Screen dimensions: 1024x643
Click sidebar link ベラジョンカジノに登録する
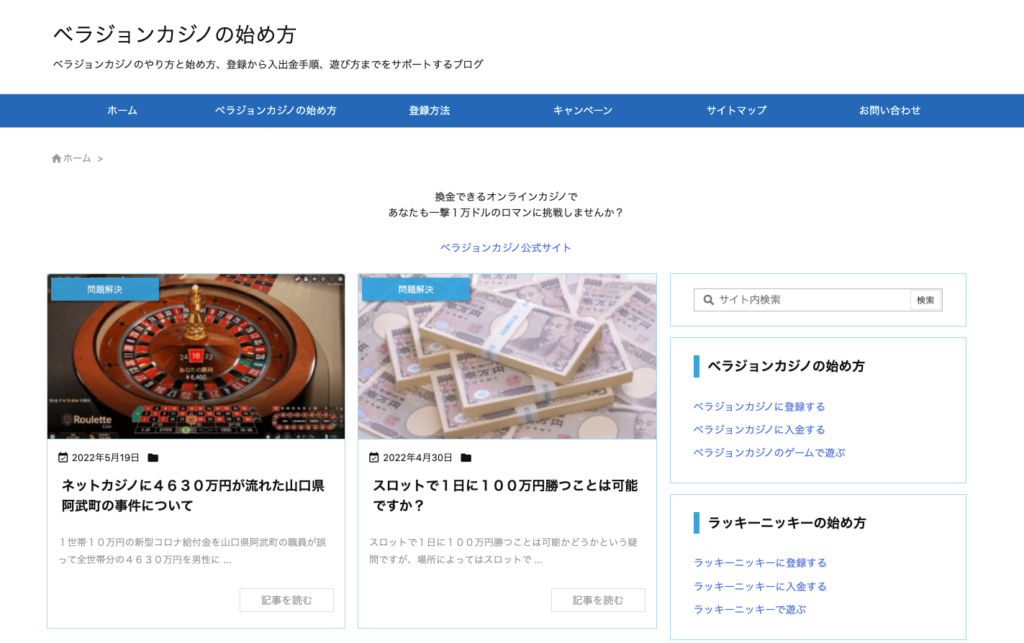click(x=759, y=407)
